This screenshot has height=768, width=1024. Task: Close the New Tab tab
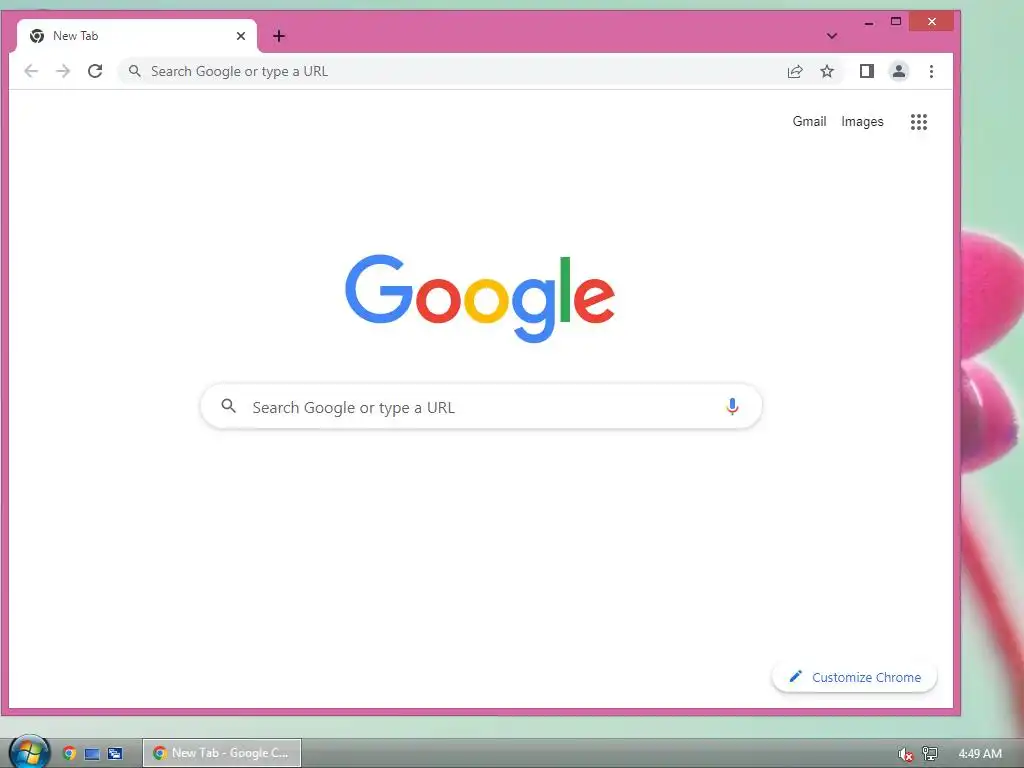coord(241,36)
